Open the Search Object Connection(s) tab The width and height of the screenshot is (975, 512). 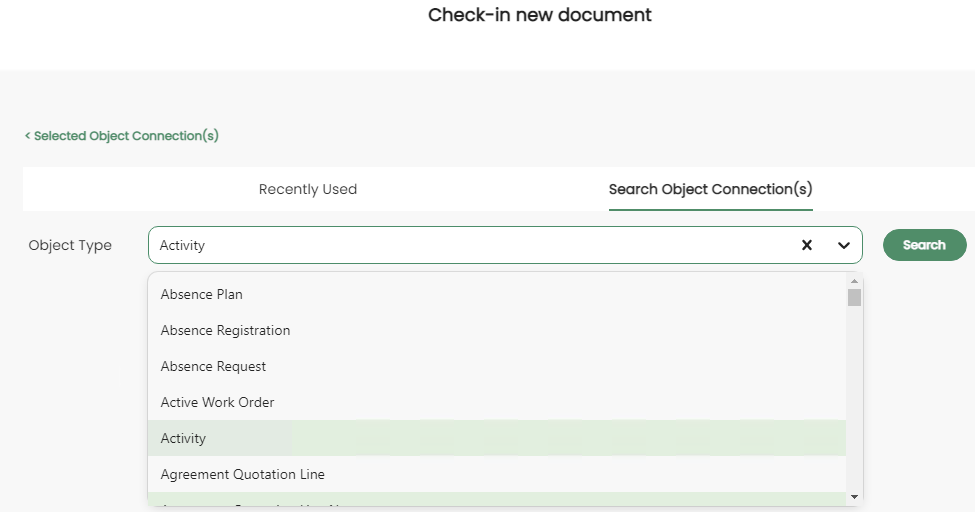(710, 189)
